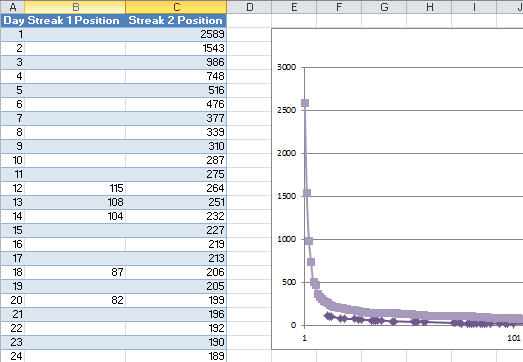This screenshot has height=362, width=523.
Task: Click the 3000 label on chart axis
Action: coord(287,67)
